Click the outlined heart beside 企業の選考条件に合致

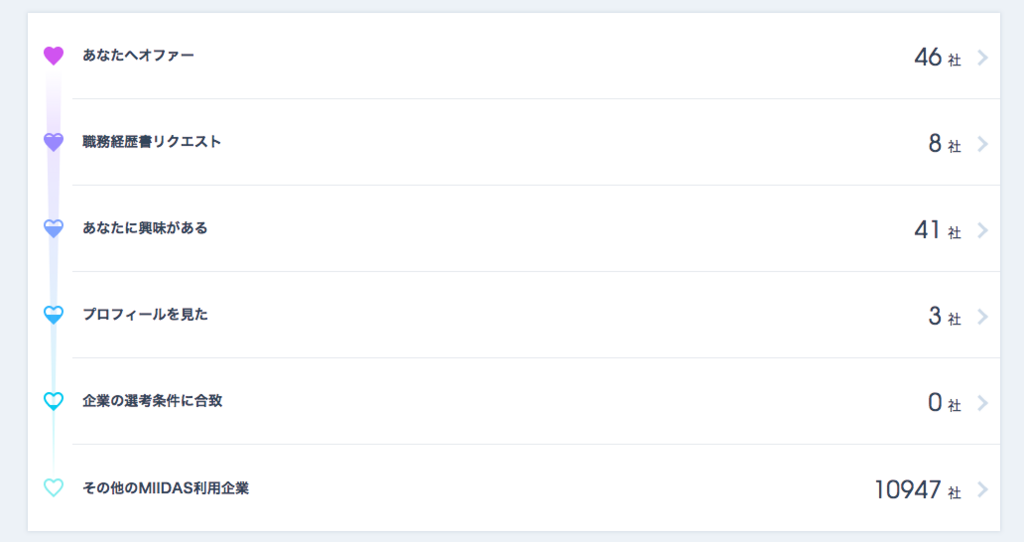click(54, 401)
